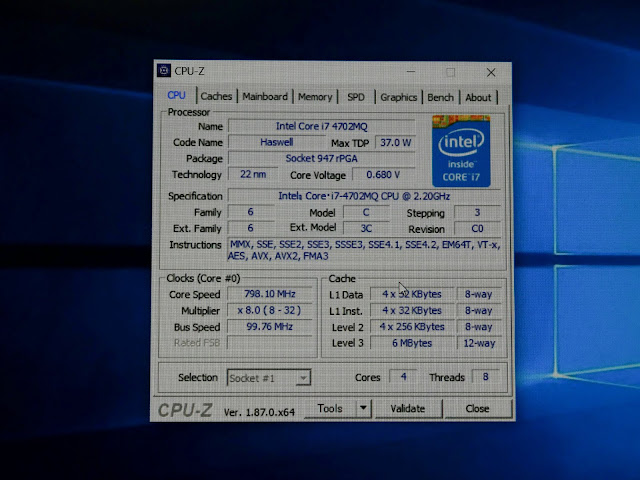The image size is (640, 480).
Task: Click the Max TDP value '37.0 W'
Action: click(x=395, y=143)
